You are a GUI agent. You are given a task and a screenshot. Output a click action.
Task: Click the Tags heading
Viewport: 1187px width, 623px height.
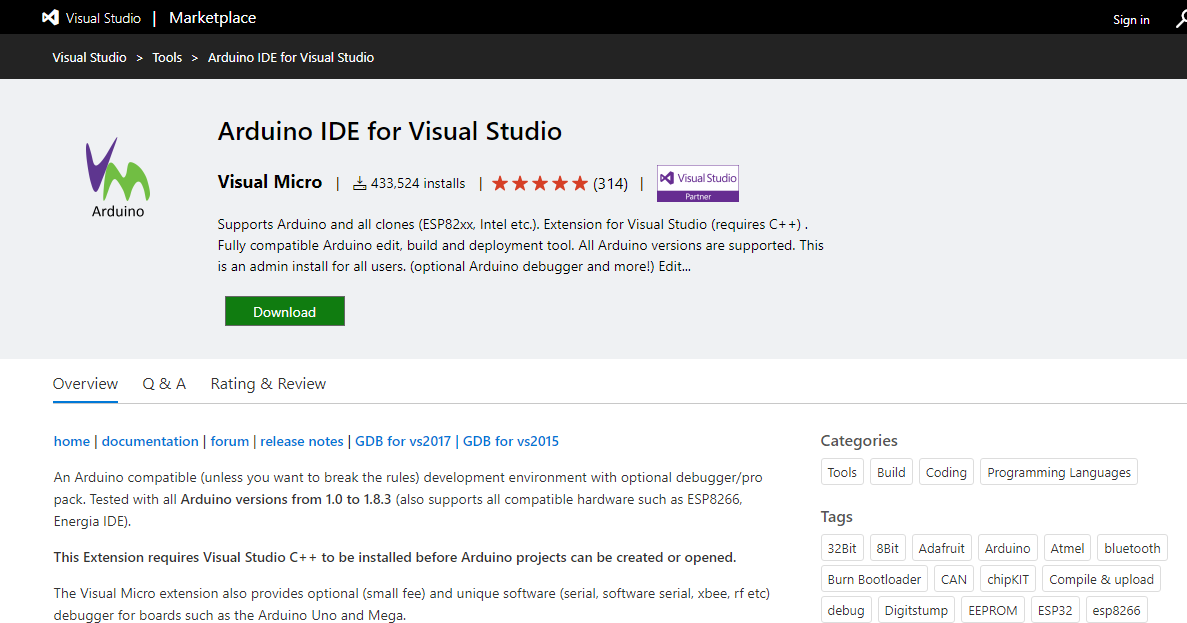tap(837, 517)
